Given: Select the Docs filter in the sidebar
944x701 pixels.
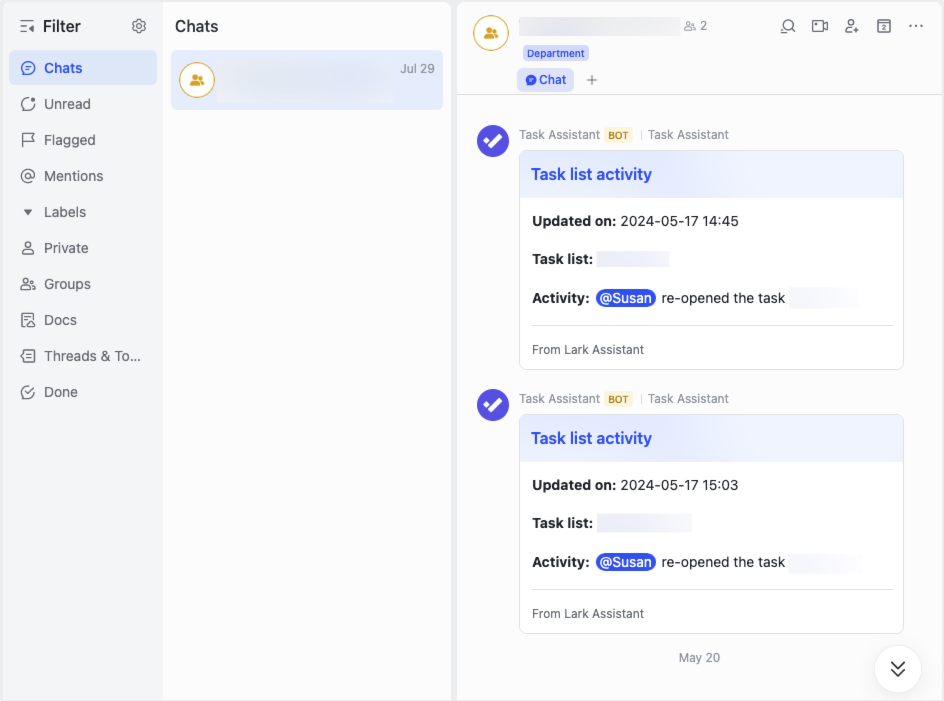Looking at the screenshot, I should coord(65,320).
